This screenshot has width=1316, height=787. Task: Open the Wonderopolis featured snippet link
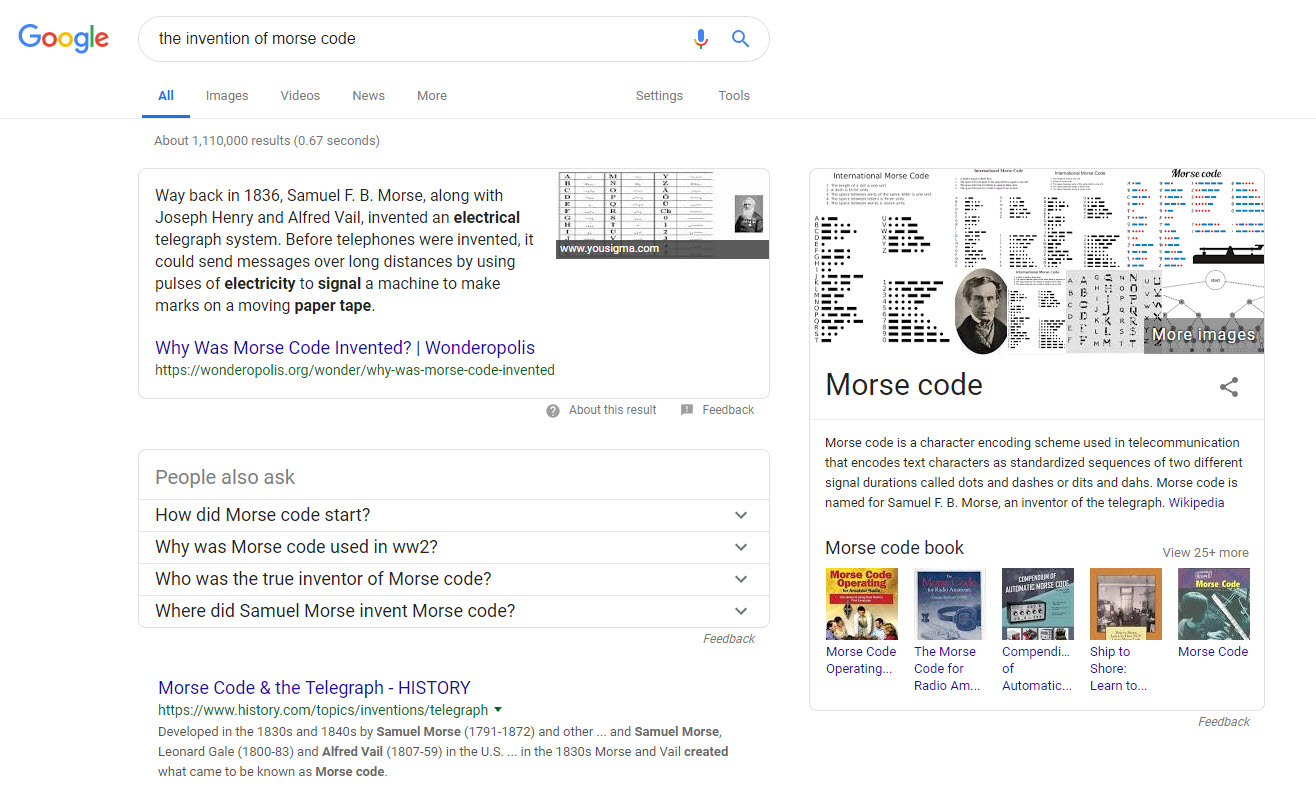coord(345,348)
